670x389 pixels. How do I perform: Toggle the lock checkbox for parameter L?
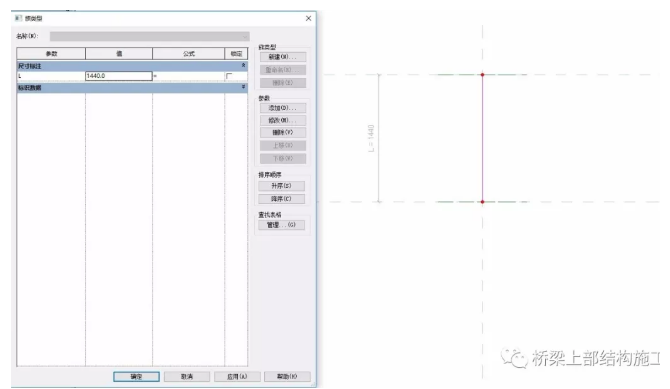[x=229, y=76]
